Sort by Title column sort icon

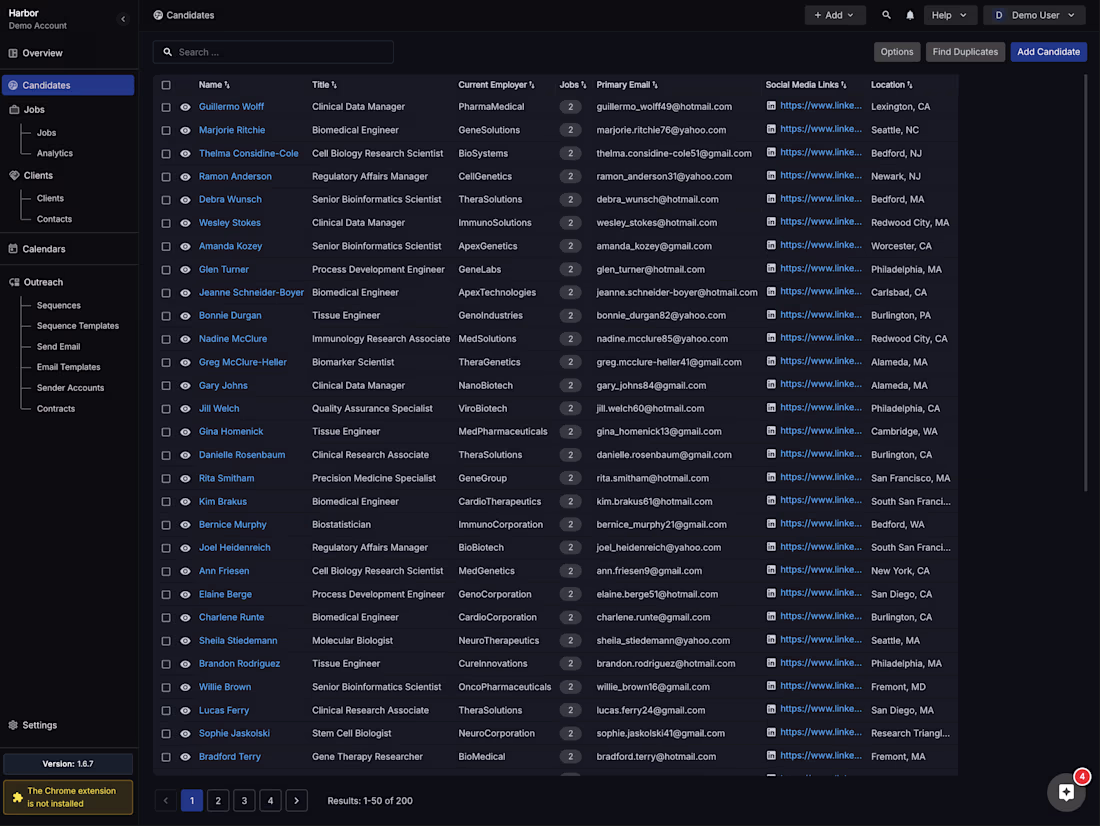click(334, 85)
